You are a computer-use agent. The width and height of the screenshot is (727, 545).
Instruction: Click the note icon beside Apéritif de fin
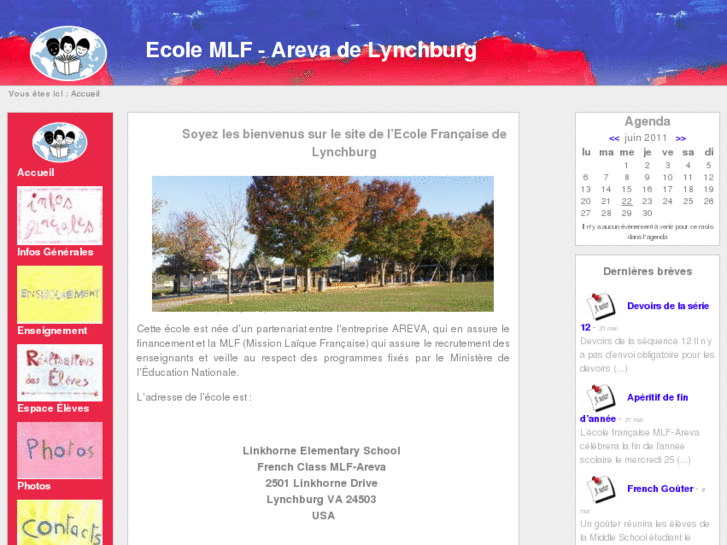[x=600, y=398]
